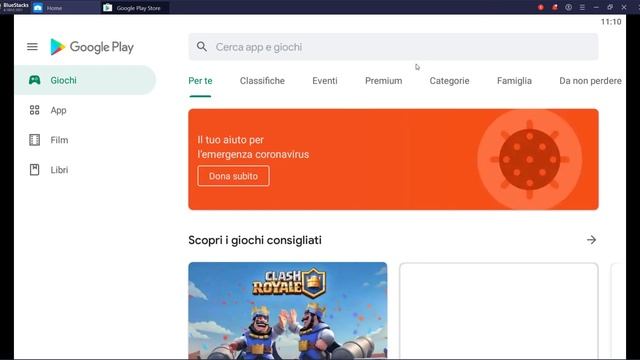Click the search magnifier icon

click(x=202, y=47)
